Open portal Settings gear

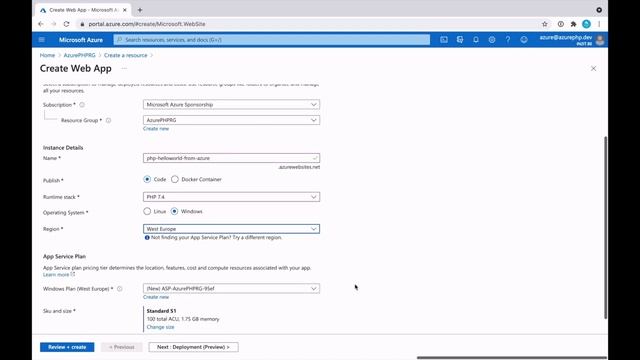click(x=492, y=40)
